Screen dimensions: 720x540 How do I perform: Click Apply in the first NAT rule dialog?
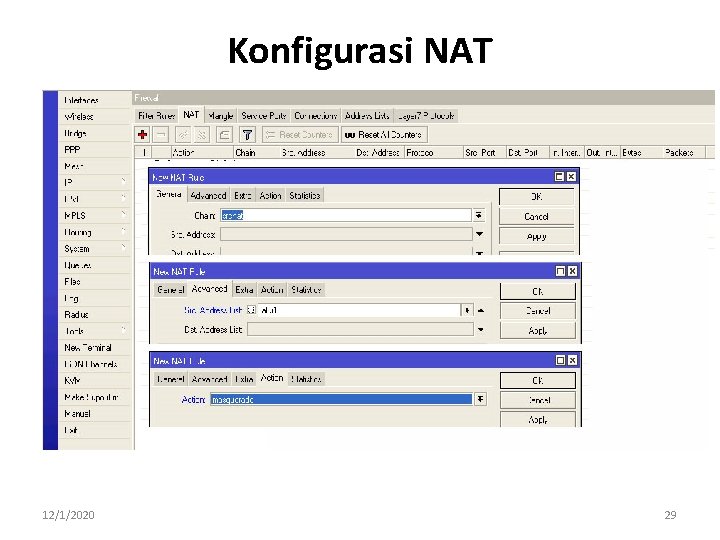pos(536,236)
